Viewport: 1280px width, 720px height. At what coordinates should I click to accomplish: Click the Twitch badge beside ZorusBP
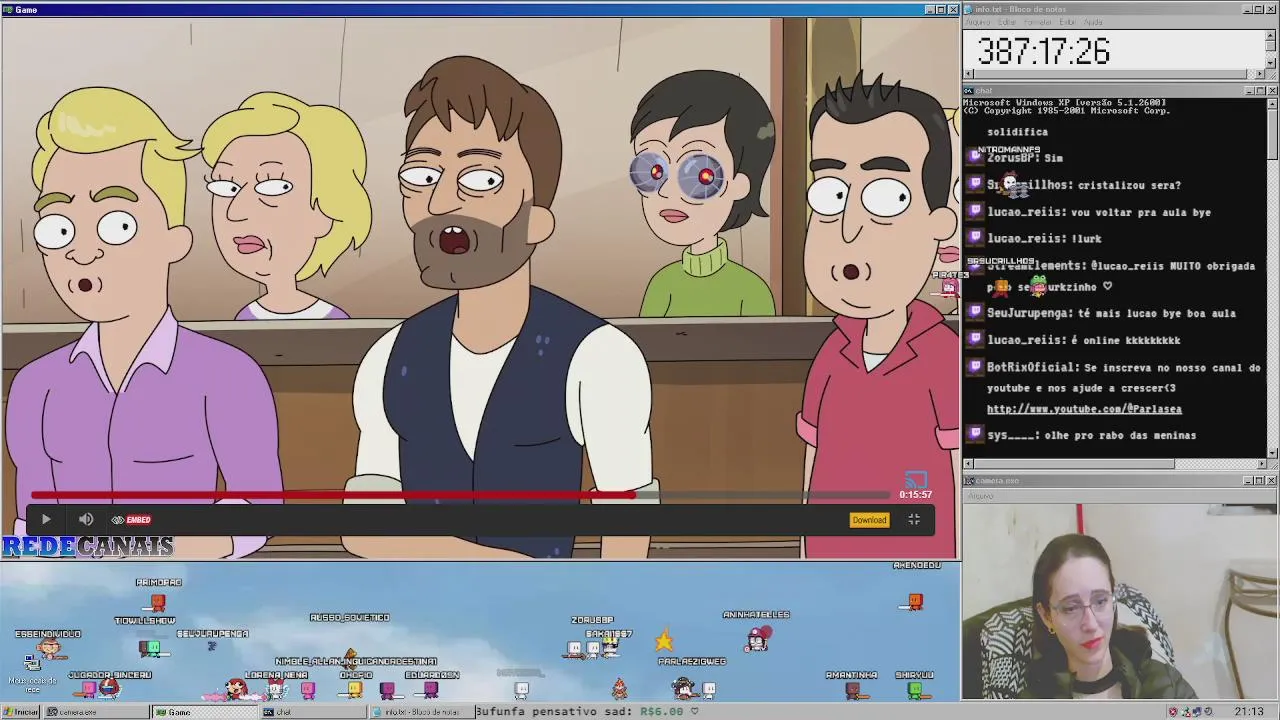[975, 157]
